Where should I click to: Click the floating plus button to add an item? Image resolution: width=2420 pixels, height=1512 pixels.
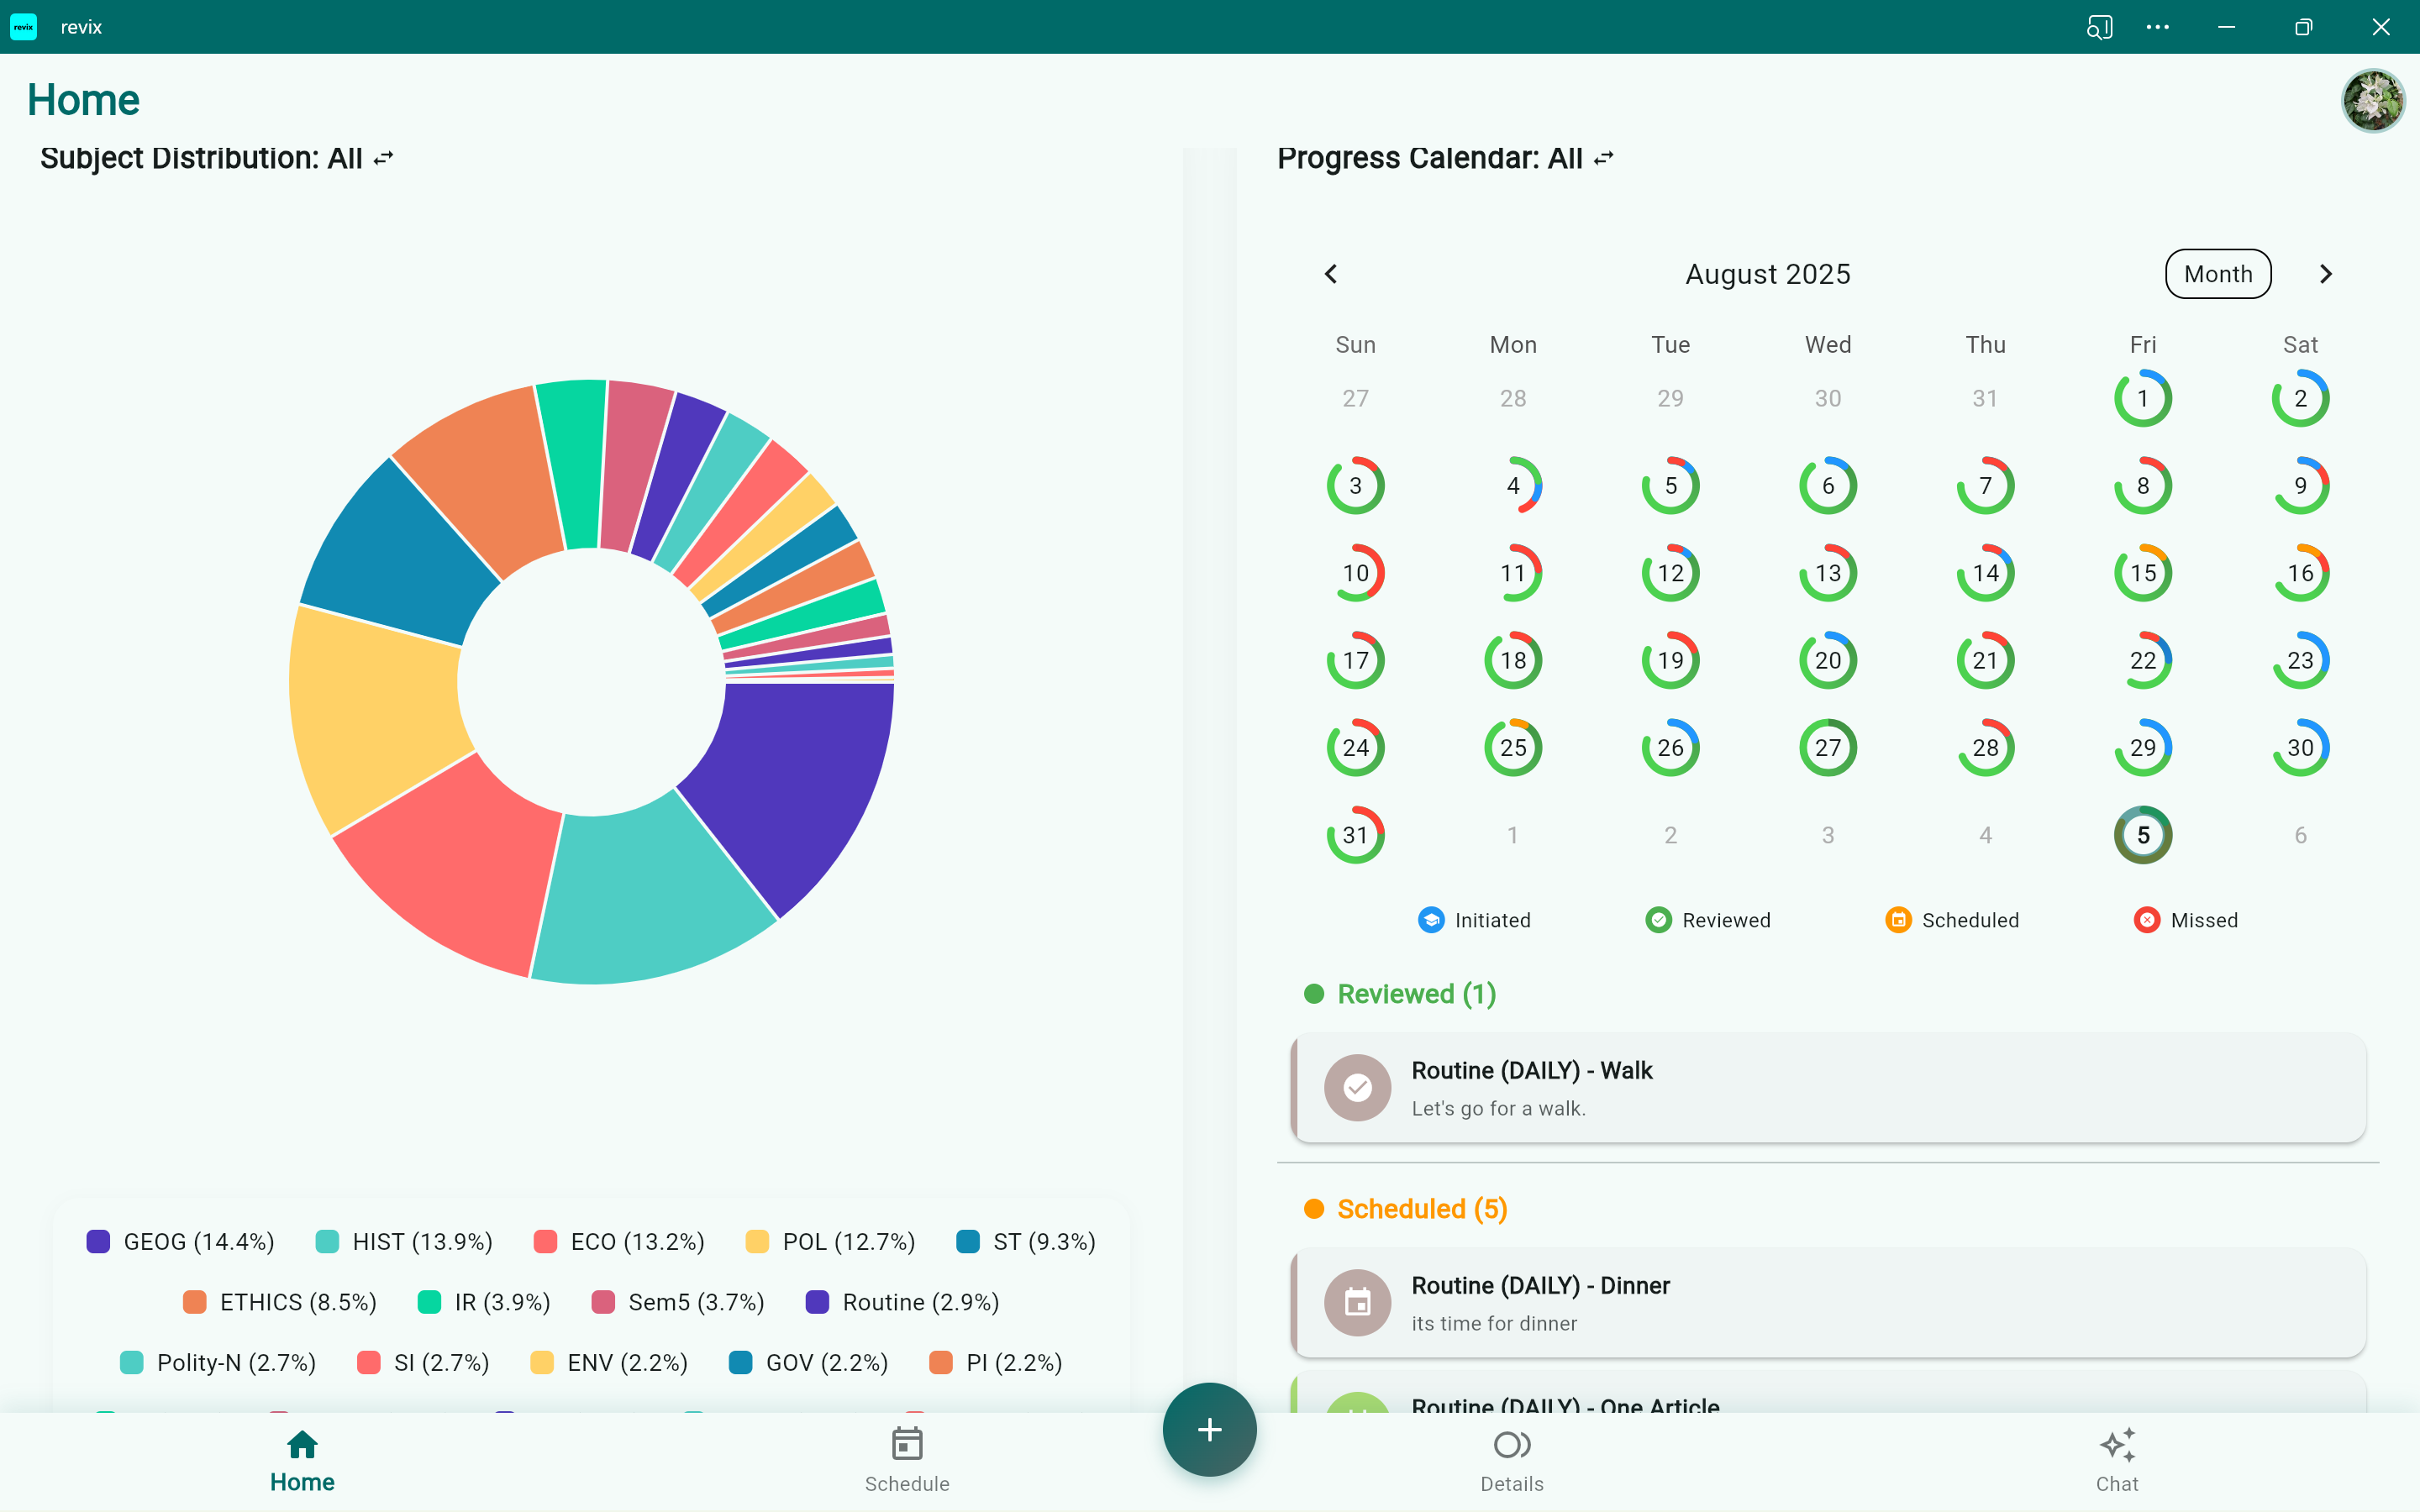tap(1209, 1429)
